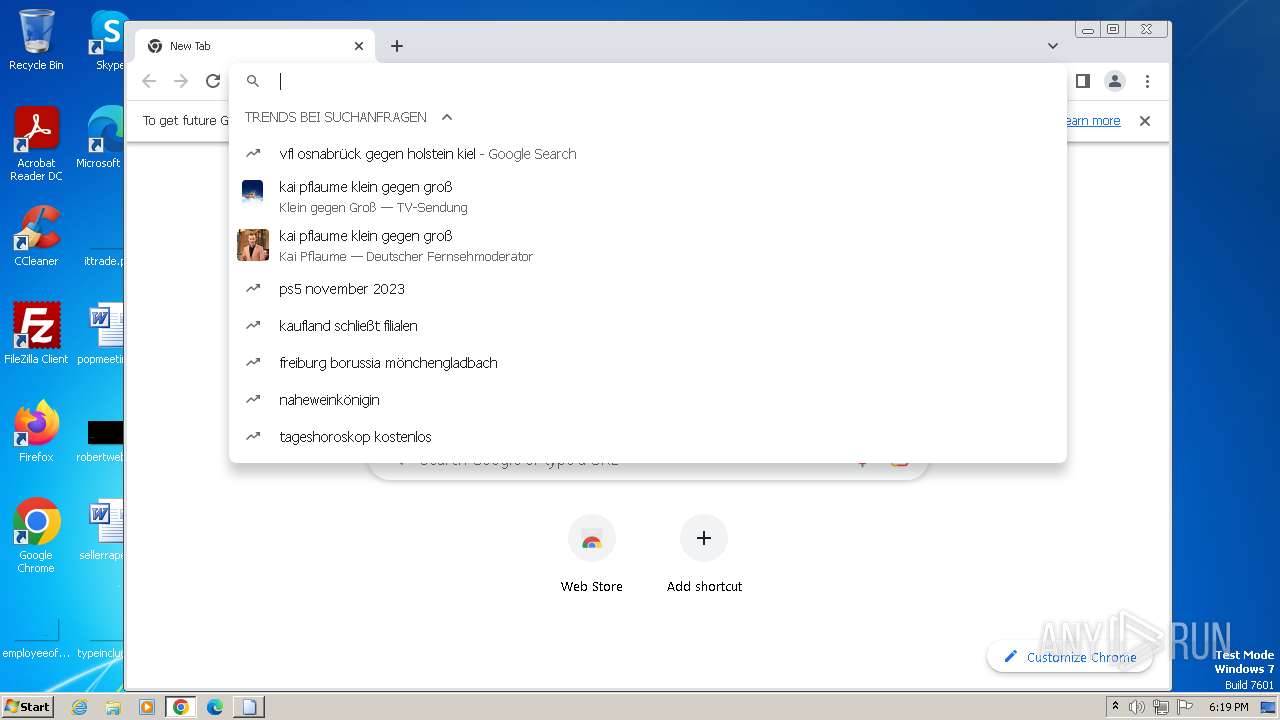Open Google Chrome desktop icon
The height and width of the screenshot is (720, 1280).
click(36, 536)
